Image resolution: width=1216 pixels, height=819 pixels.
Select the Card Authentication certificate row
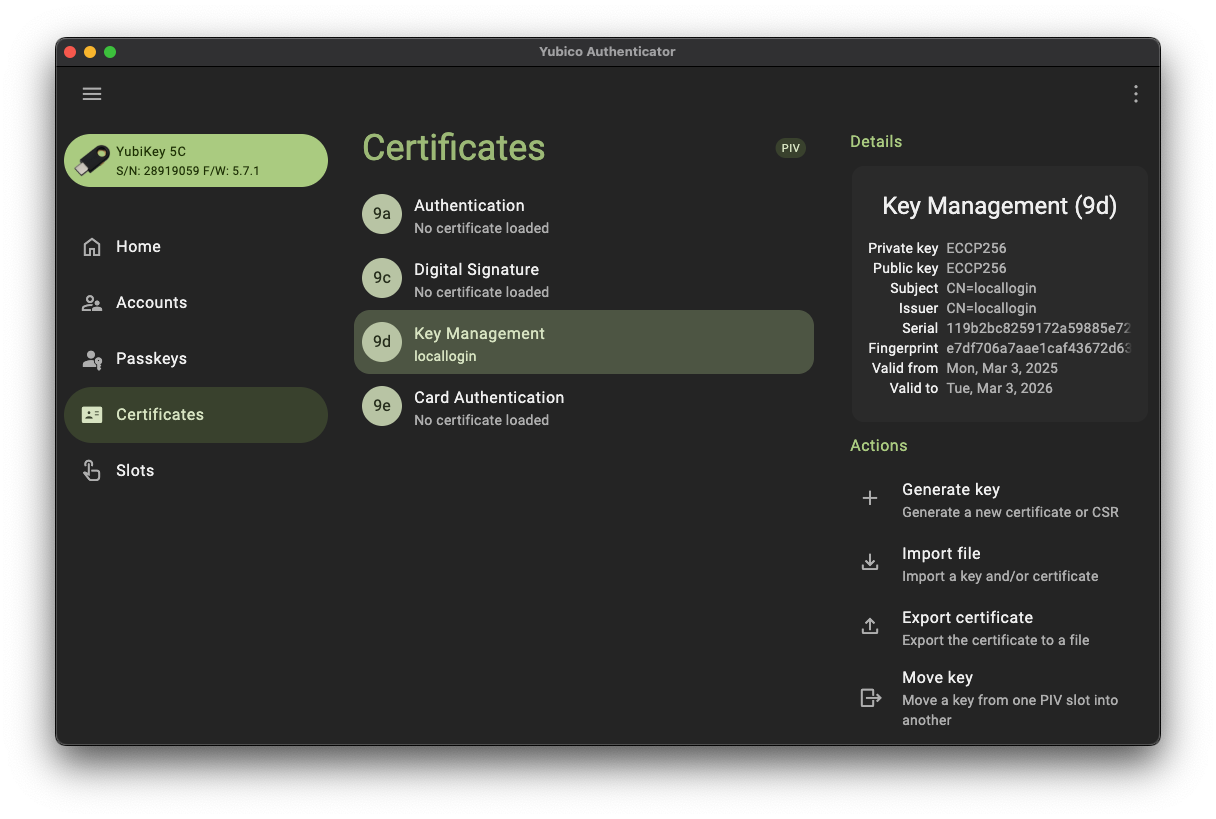(x=584, y=406)
